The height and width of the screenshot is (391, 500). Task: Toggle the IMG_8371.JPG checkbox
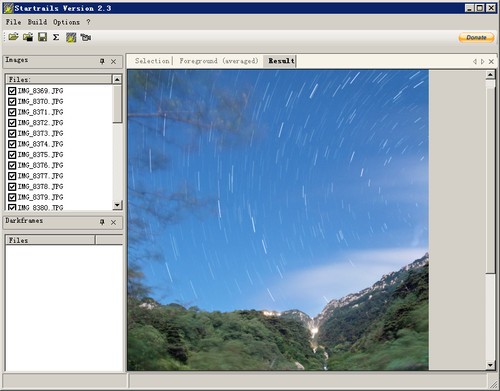coord(12,112)
